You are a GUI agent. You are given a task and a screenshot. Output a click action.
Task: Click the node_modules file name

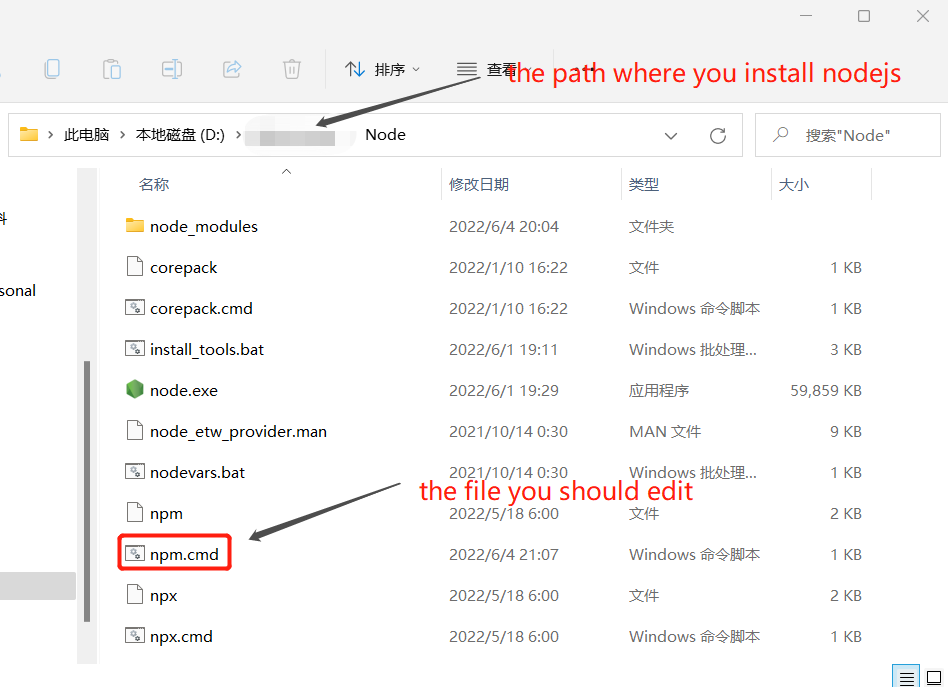pyautogui.click(x=204, y=226)
